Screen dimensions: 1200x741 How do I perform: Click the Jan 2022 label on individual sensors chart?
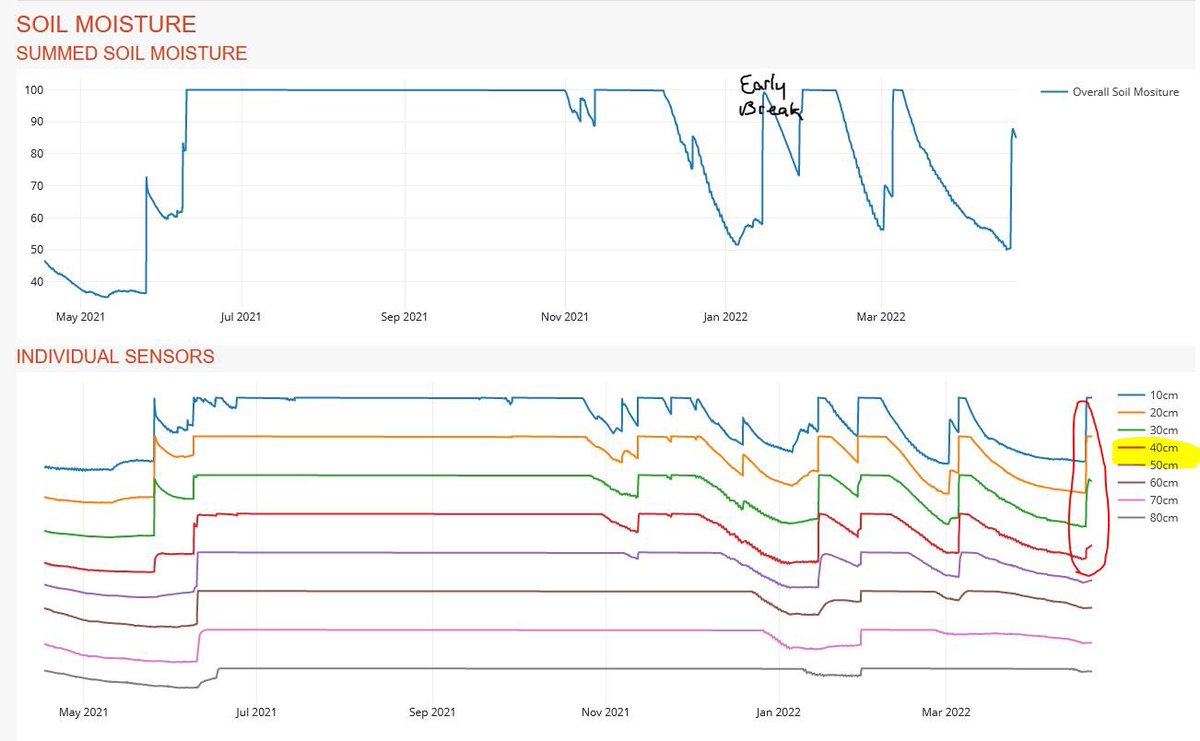tap(779, 713)
